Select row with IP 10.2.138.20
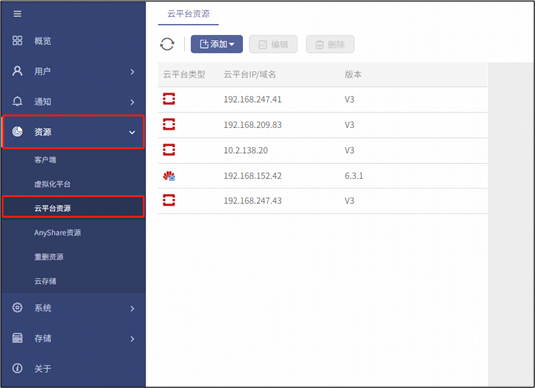Viewport: 535px width, 388px height. click(x=322, y=150)
